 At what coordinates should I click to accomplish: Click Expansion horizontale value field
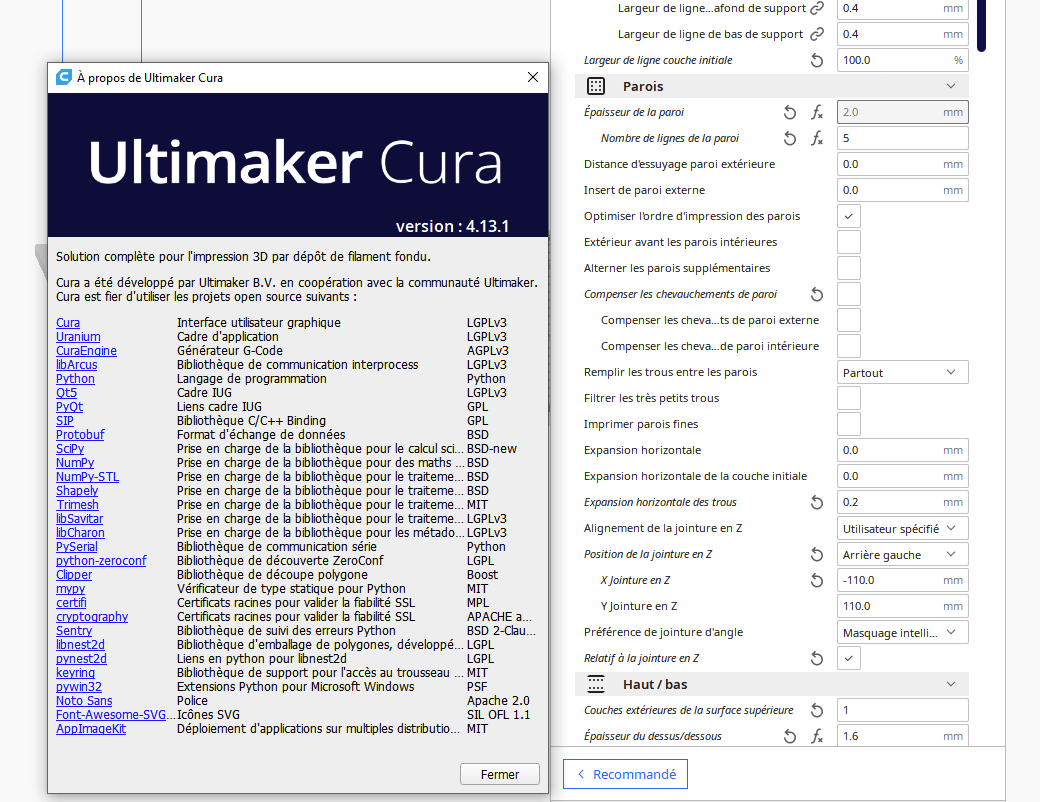pos(902,450)
